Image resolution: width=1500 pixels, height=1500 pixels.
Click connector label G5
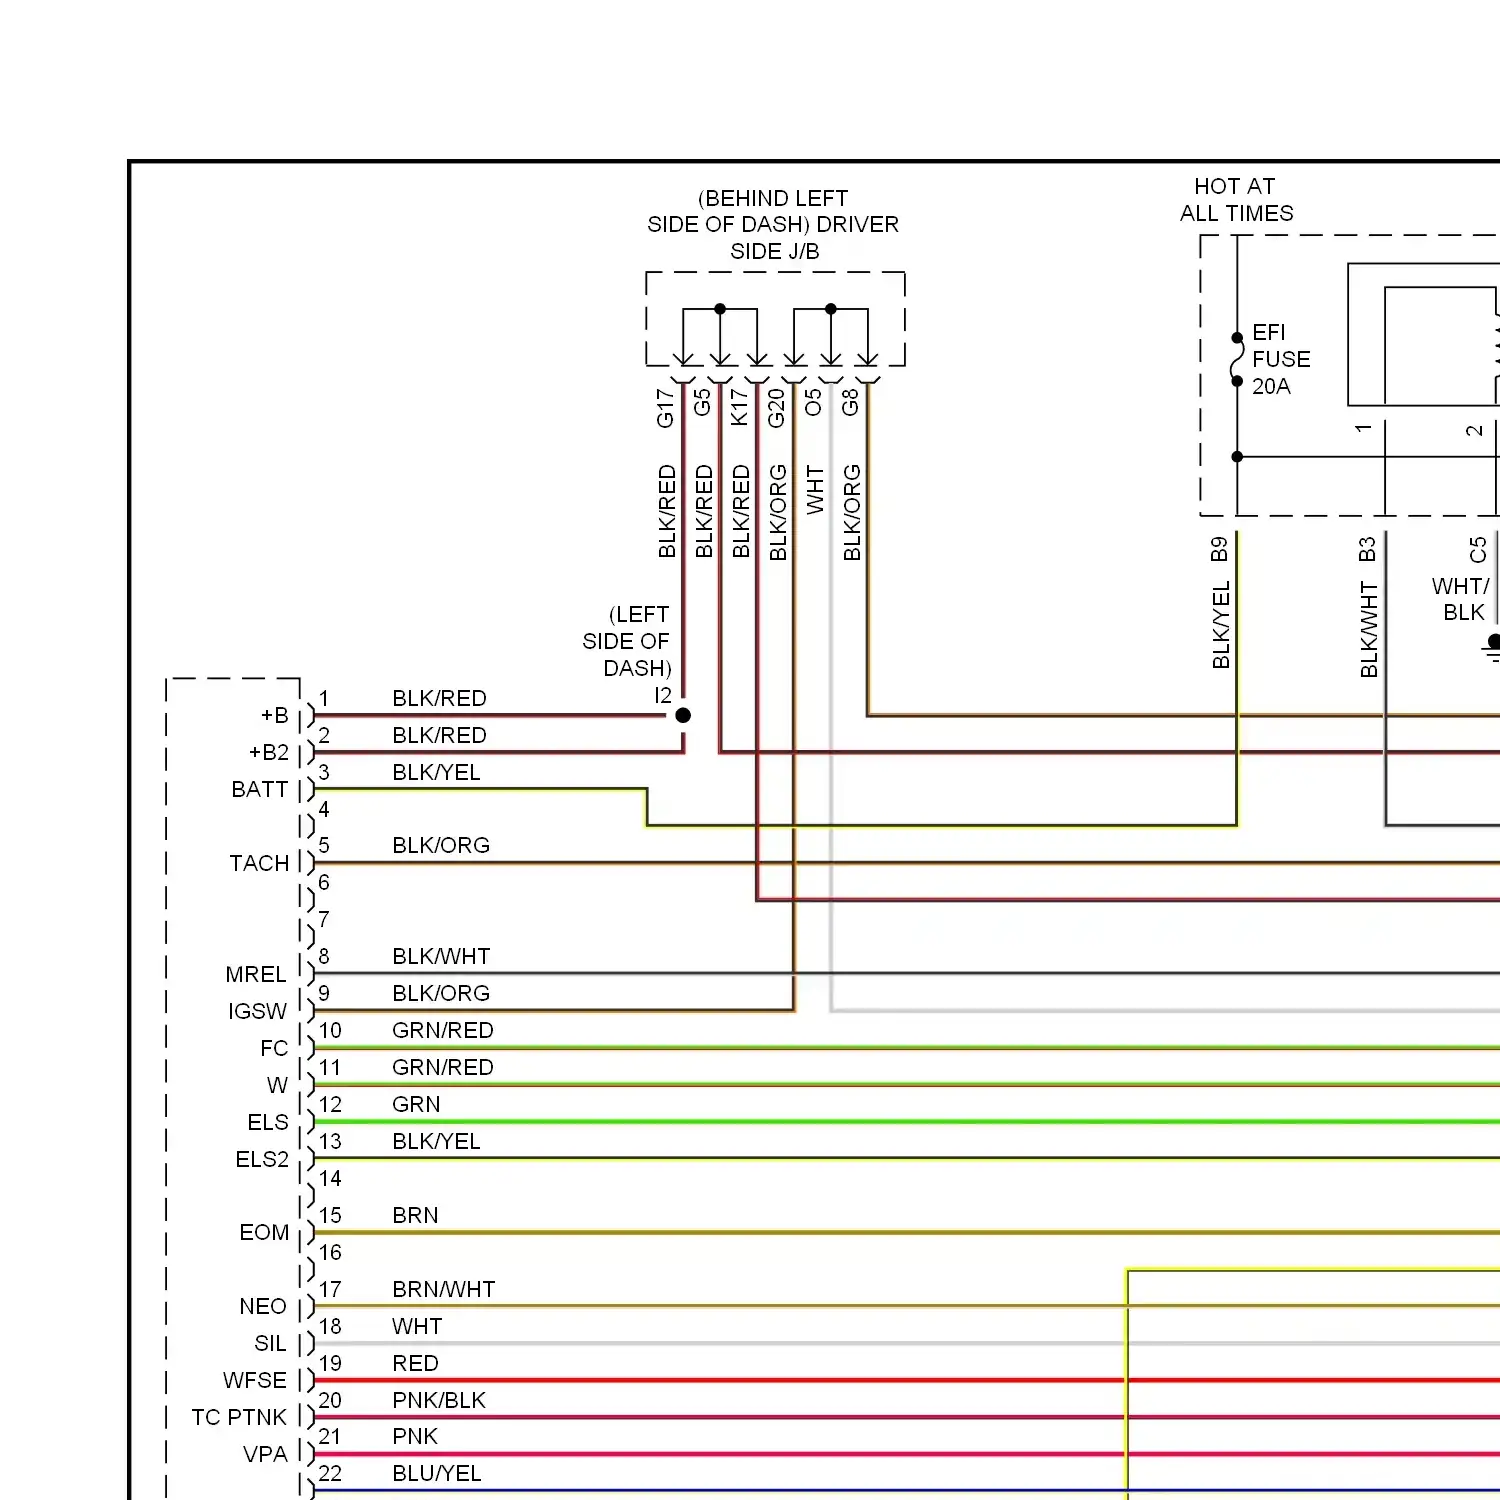coord(703,402)
